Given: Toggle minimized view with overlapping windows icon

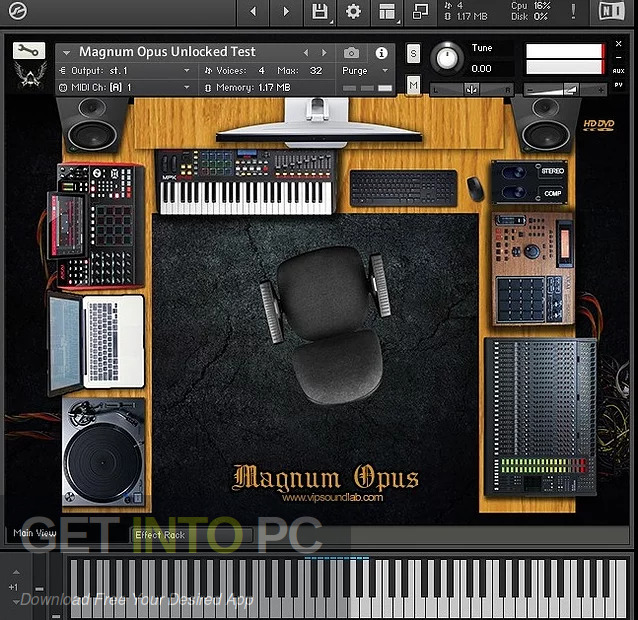Looking at the screenshot, I should click(x=420, y=11).
